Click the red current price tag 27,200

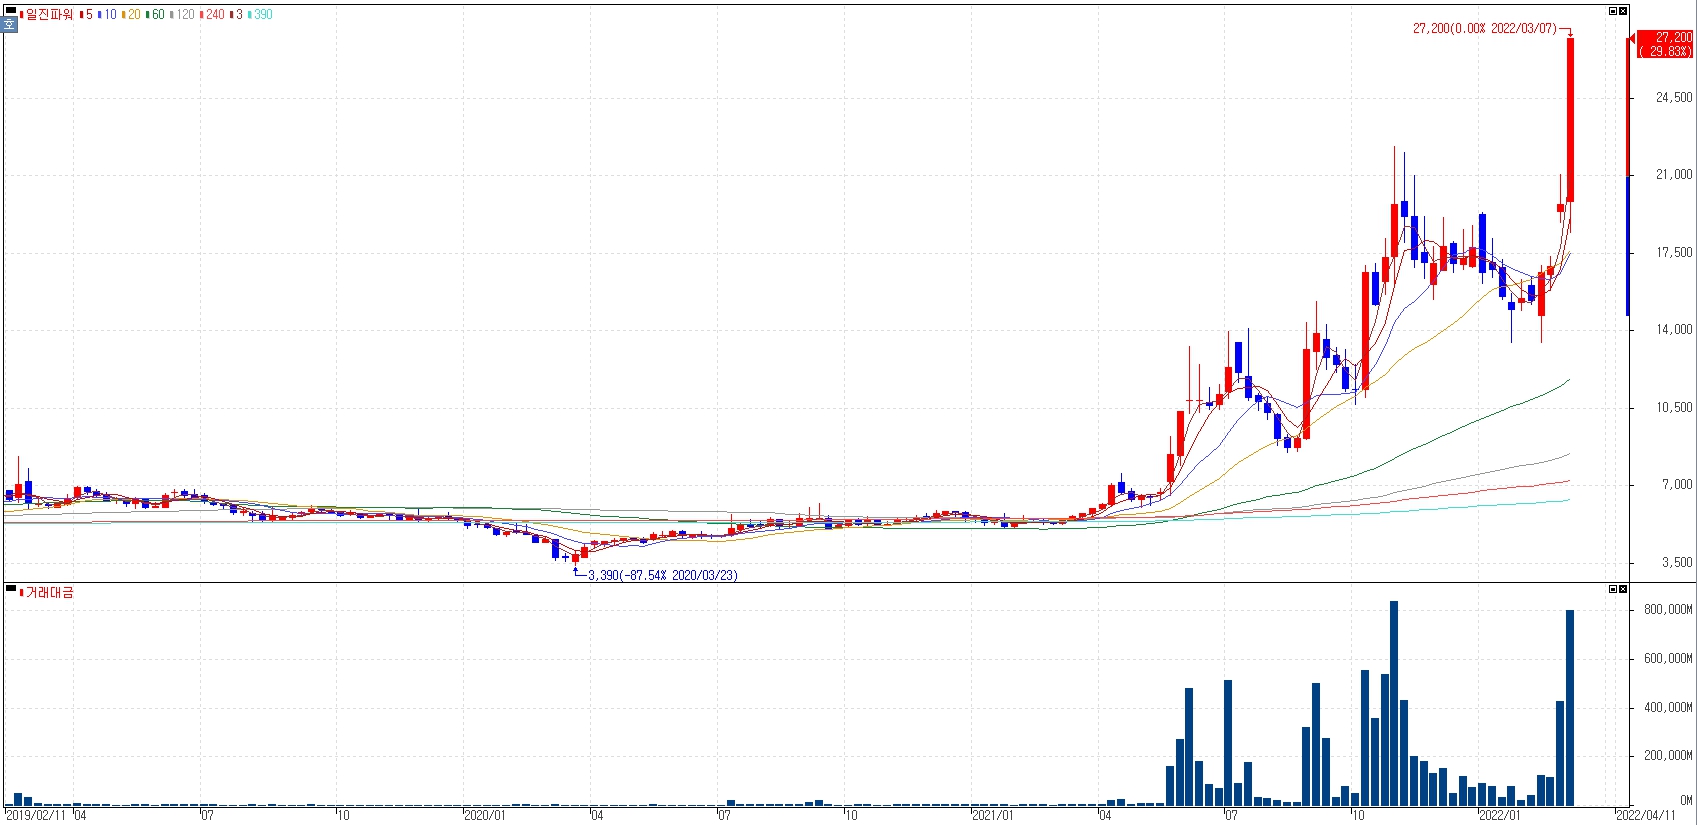pyautogui.click(x=1673, y=38)
